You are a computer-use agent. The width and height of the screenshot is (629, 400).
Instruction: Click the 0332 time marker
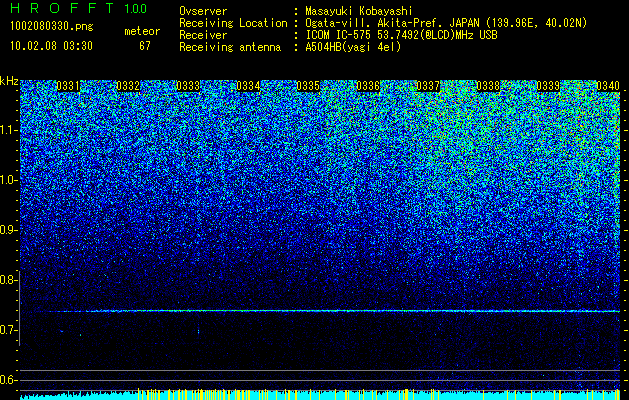pyautogui.click(x=128, y=86)
